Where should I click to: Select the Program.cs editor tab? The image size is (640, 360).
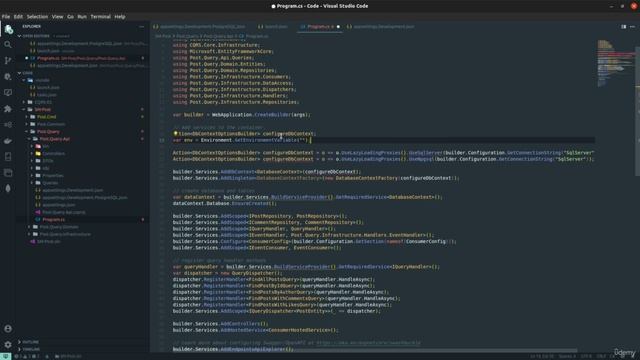[x=320, y=27]
